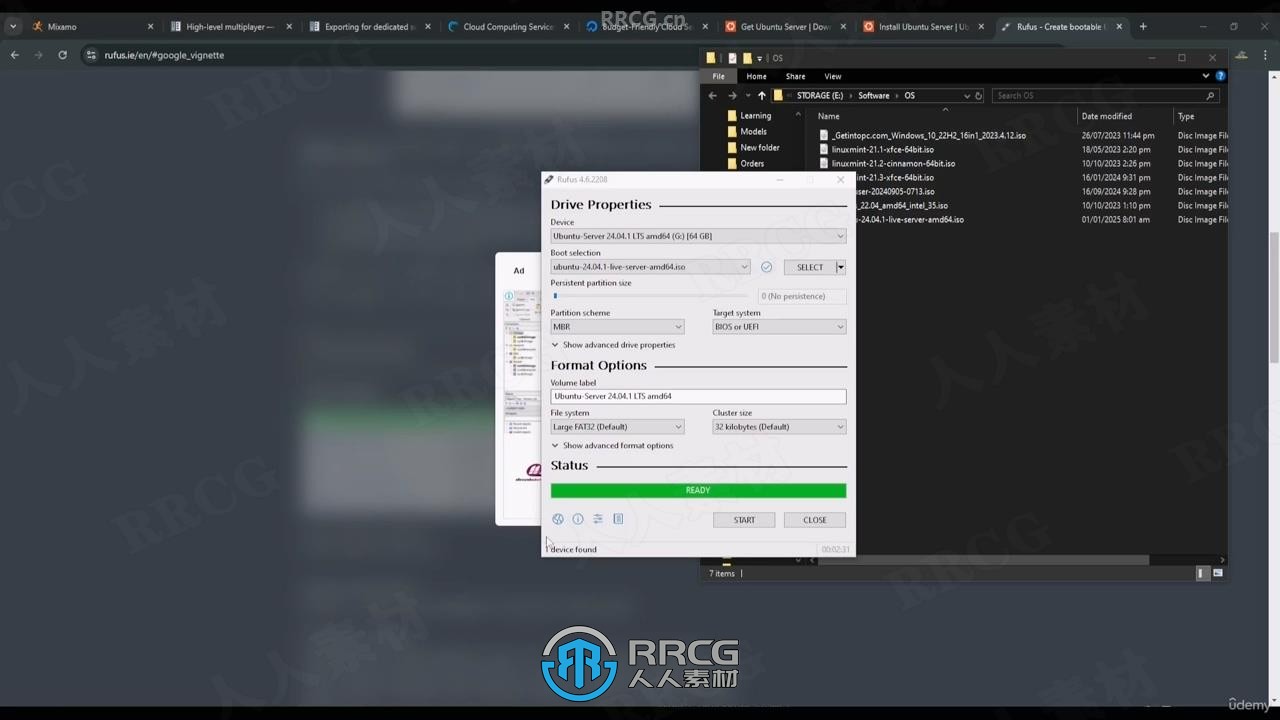Image resolution: width=1280 pixels, height=720 pixels.
Task: Open Boot selection dropdown
Action: point(650,267)
